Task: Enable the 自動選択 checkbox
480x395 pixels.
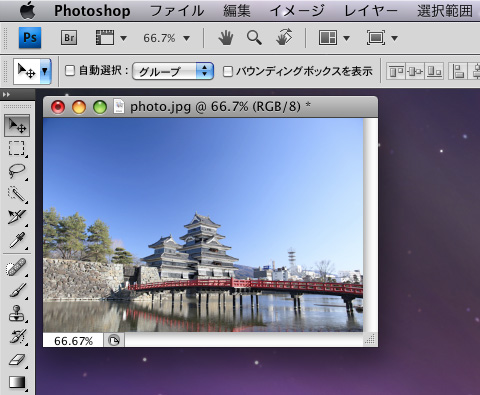Action: tap(70, 71)
